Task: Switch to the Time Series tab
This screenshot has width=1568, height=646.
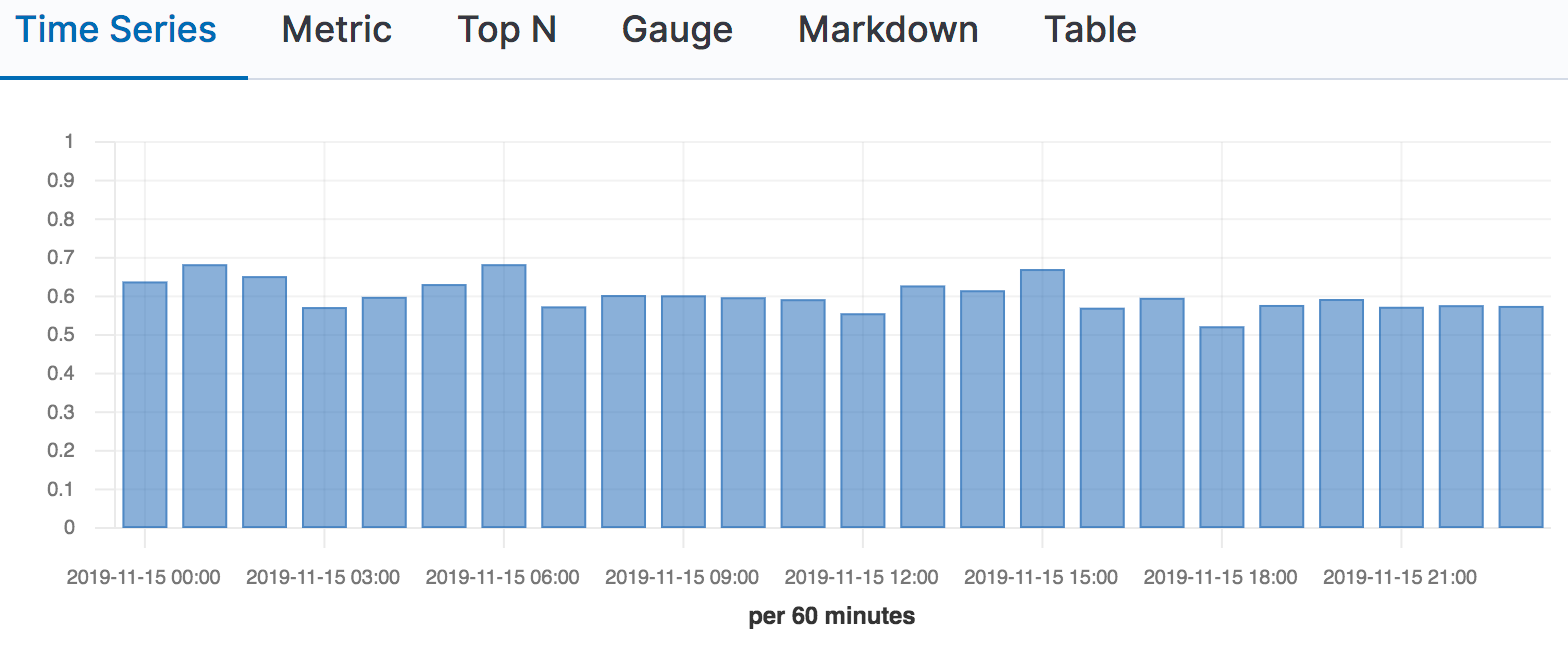Action: [x=116, y=30]
